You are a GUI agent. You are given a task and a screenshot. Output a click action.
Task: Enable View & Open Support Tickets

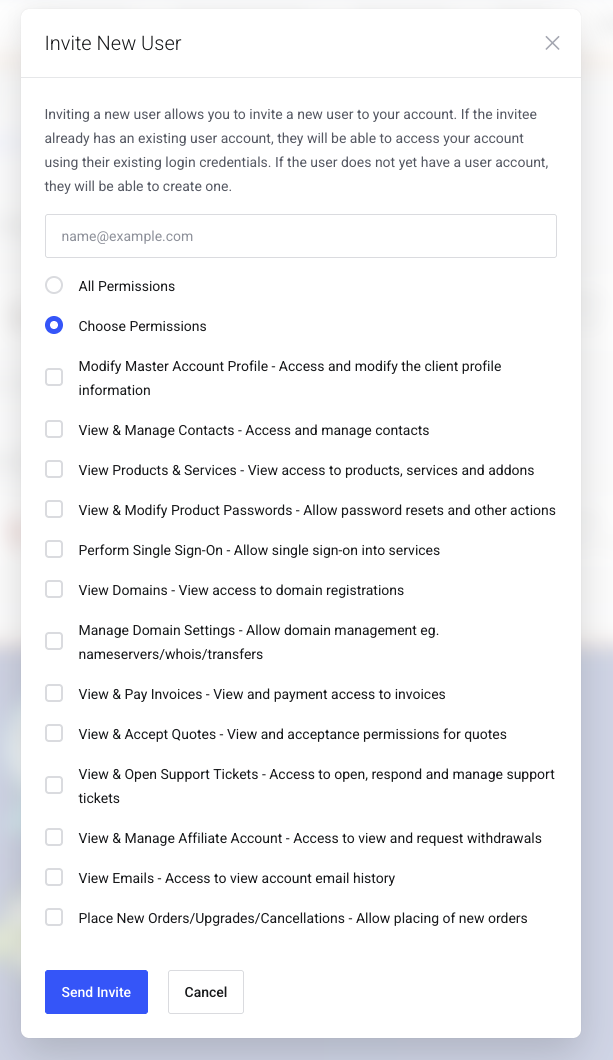click(x=54, y=786)
